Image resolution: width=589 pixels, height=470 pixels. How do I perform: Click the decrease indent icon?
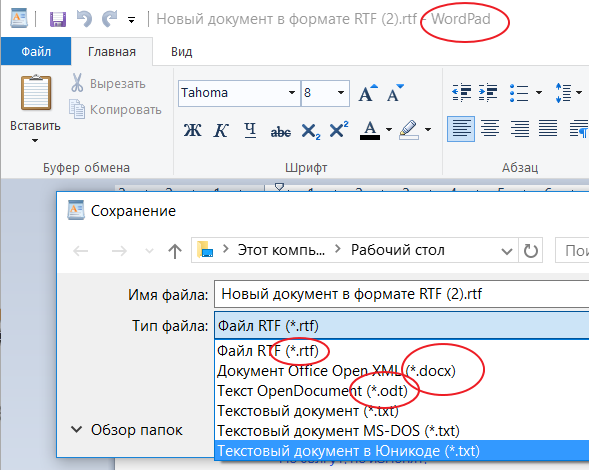(x=462, y=92)
